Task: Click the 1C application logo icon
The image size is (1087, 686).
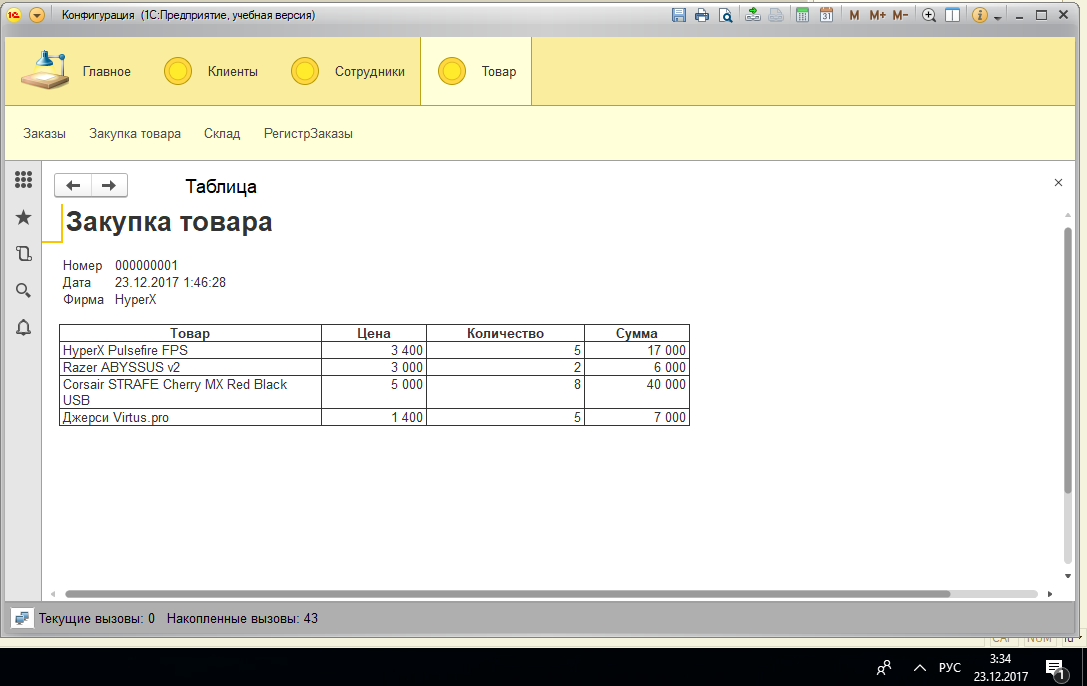Action: point(14,15)
